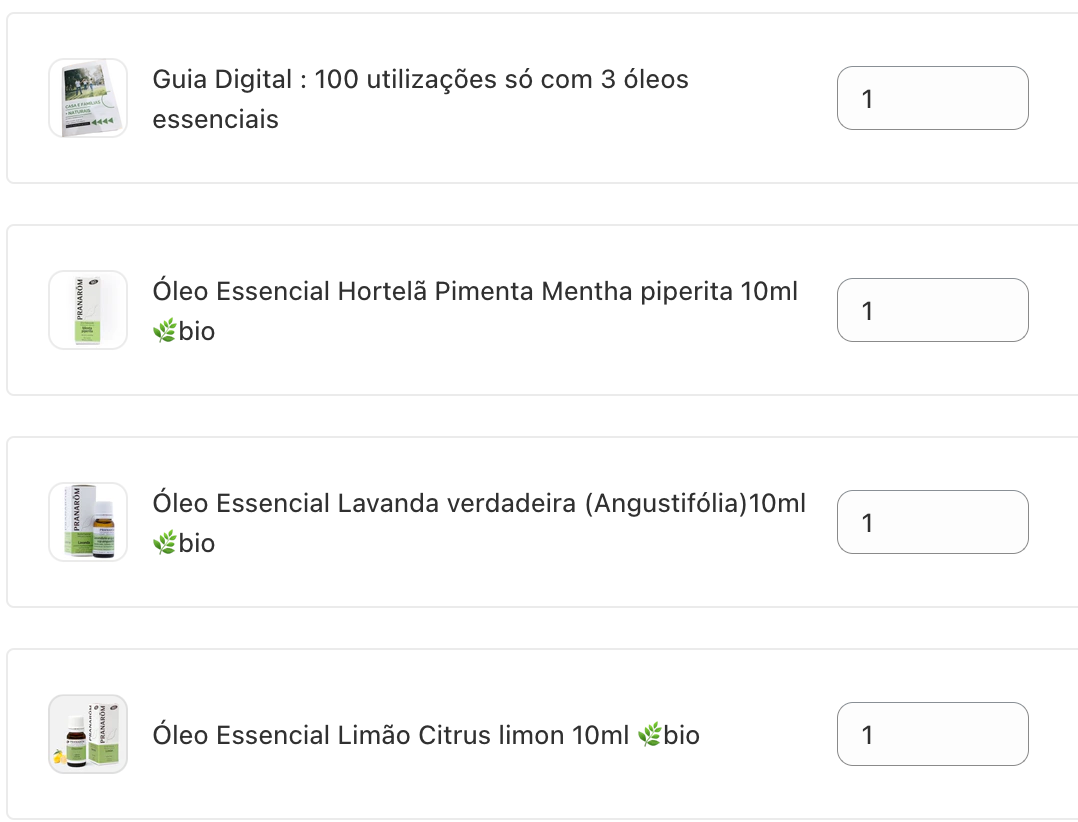Select the quantity field for Limão Citrus

tap(932, 734)
